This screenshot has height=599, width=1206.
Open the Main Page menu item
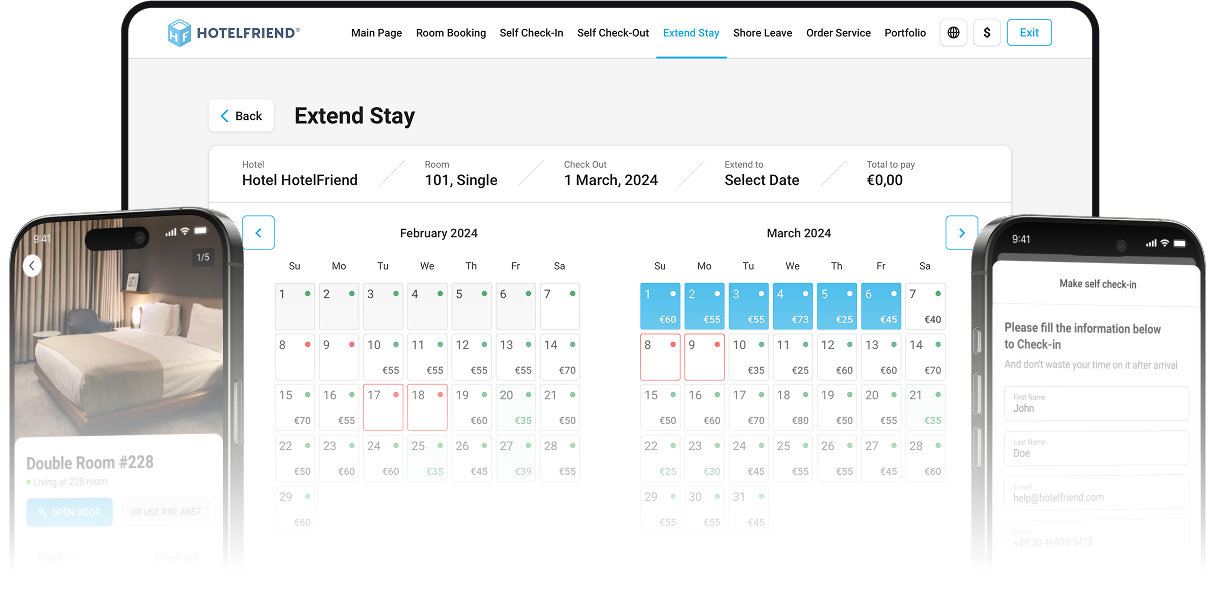pos(377,33)
